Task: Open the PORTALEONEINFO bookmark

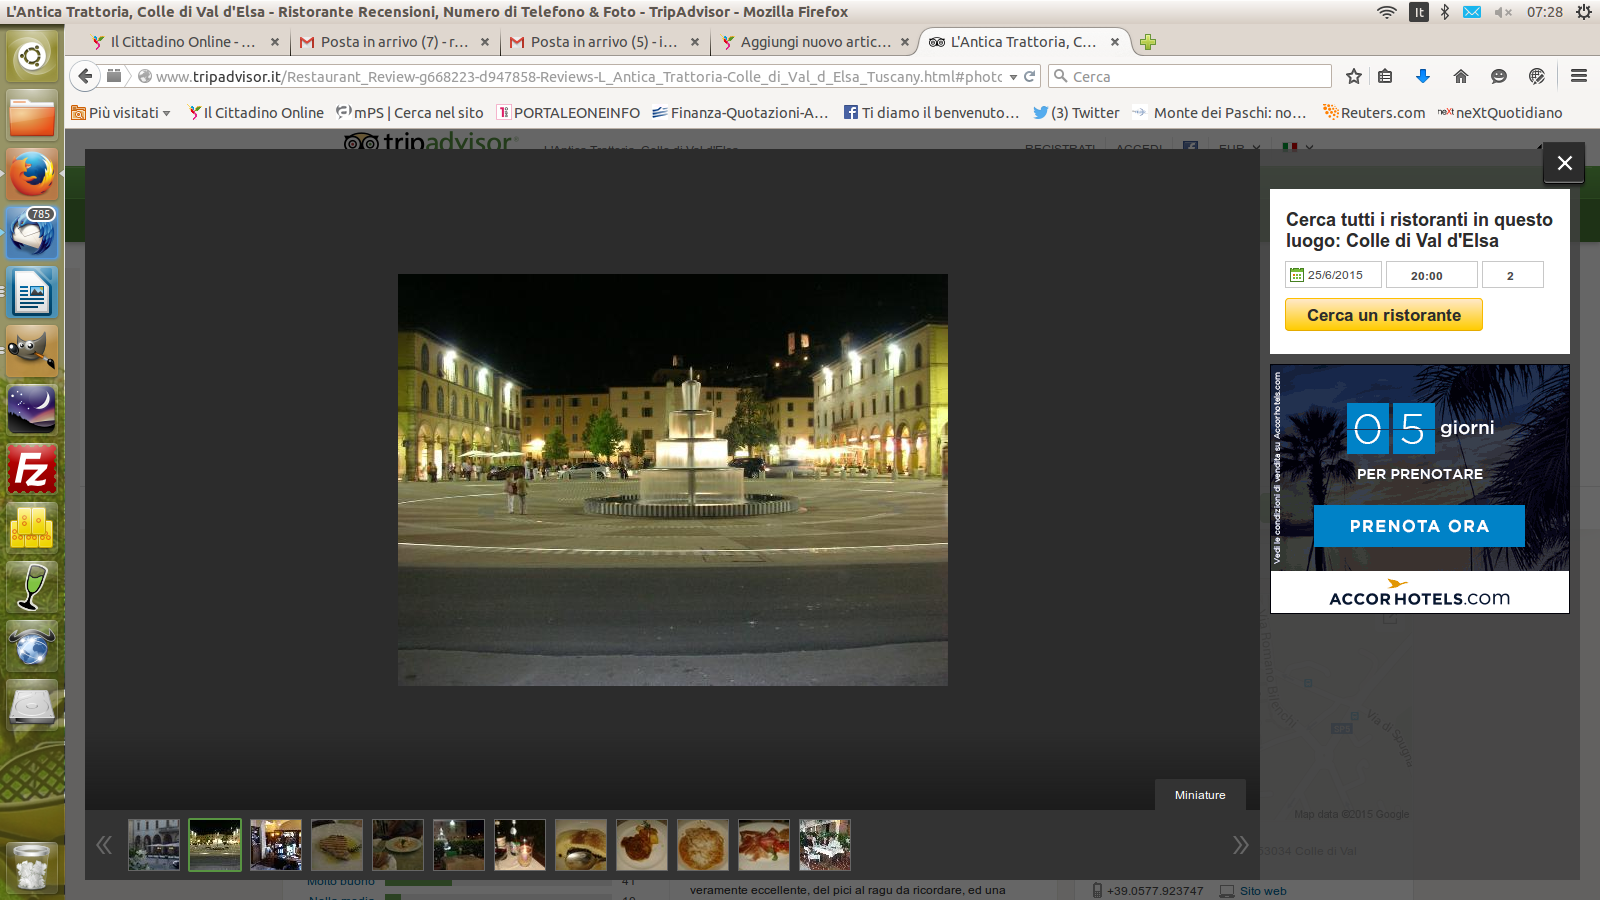Action: 568,113
